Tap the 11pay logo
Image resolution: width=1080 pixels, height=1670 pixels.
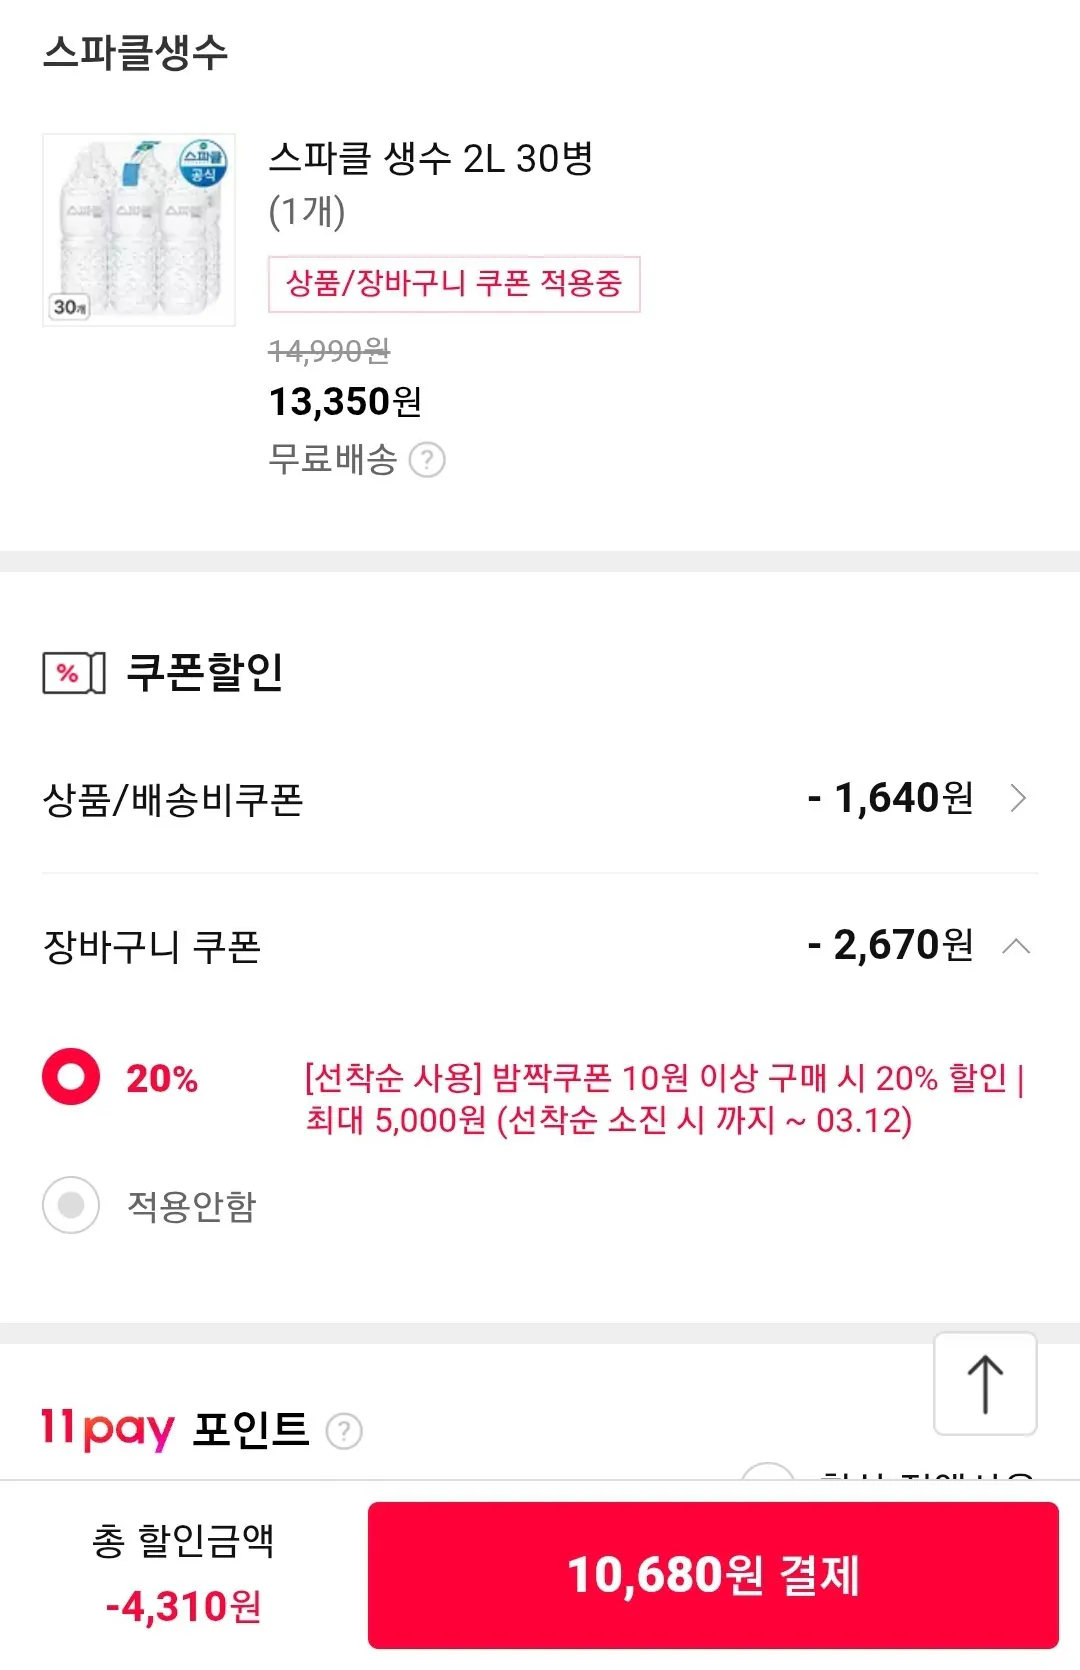pyautogui.click(x=108, y=1428)
